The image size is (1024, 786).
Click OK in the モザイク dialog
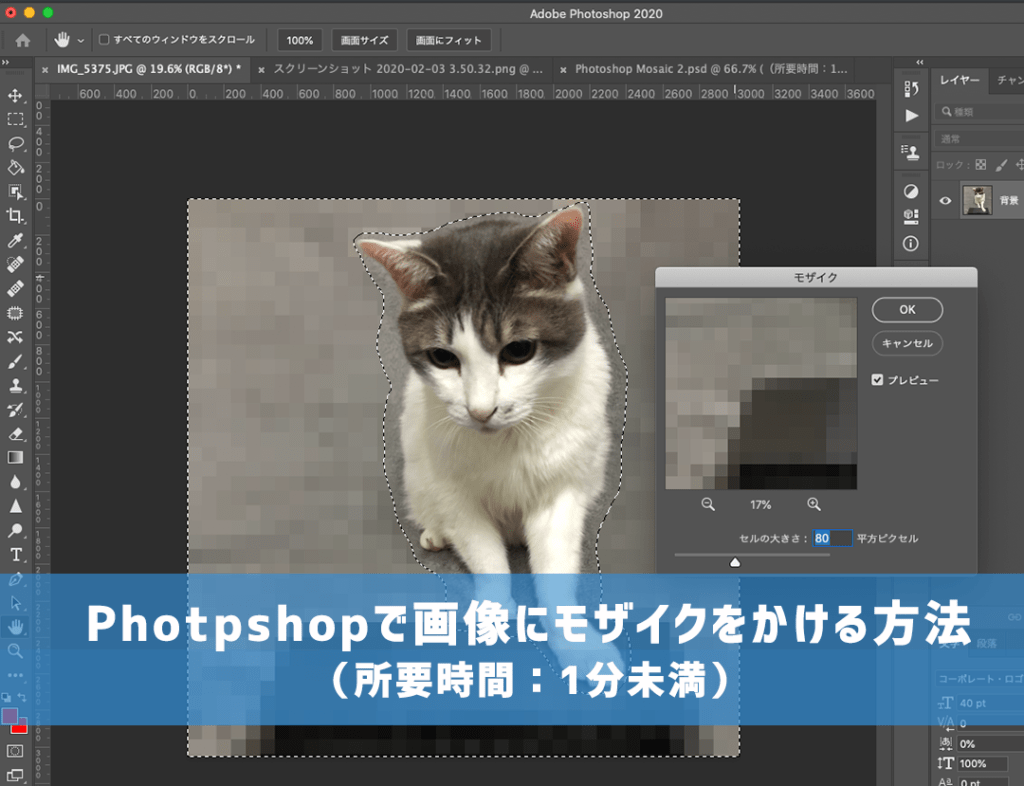pyautogui.click(x=907, y=310)
